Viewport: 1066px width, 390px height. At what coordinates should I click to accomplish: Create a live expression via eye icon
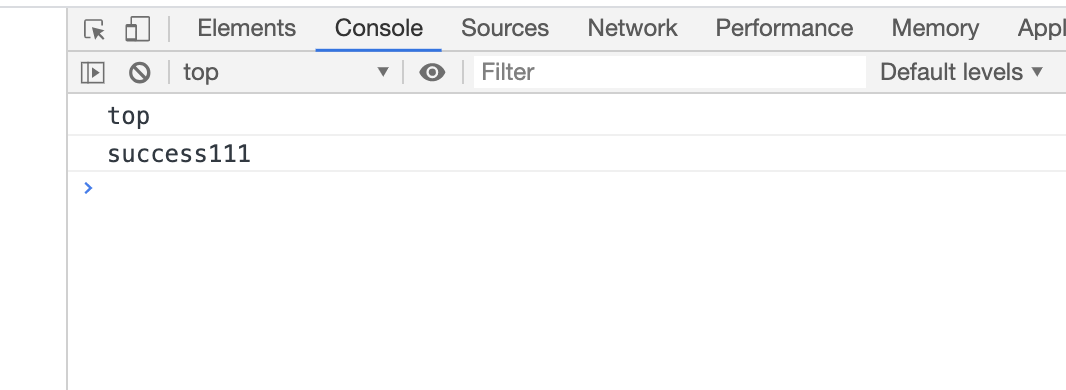click(432, 72)
